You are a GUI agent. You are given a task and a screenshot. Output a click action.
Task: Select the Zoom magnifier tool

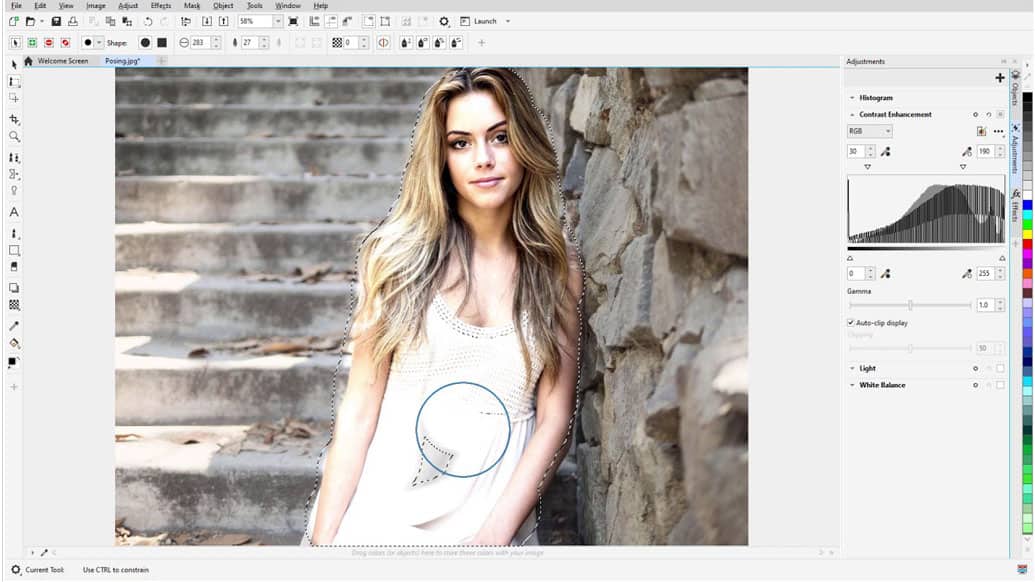click(14, 136)
